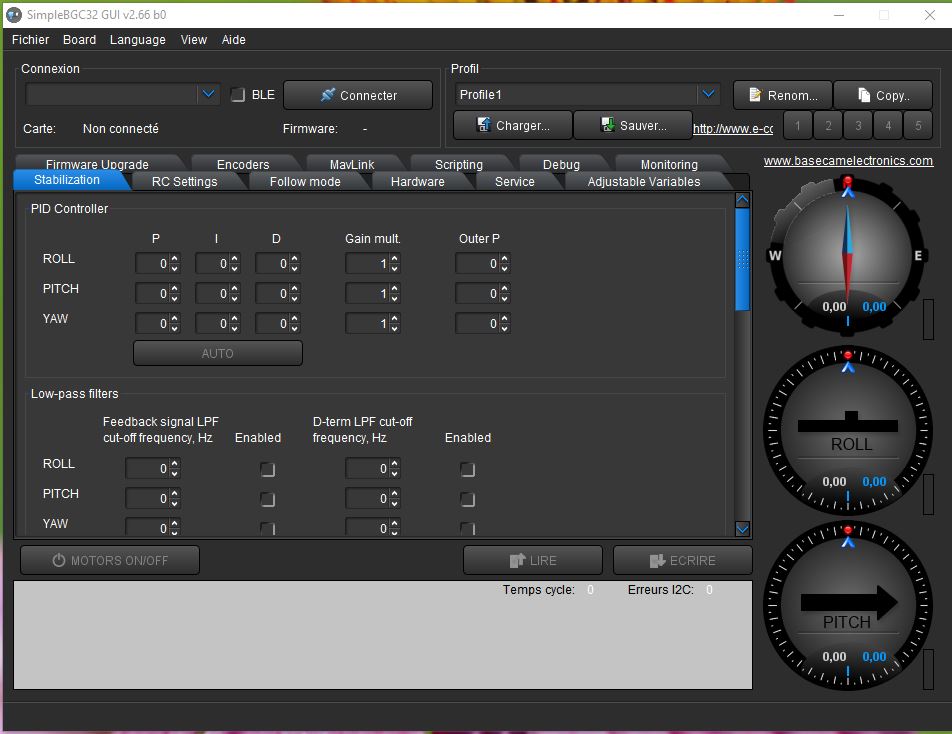952x734 pixels.
Task: Open the Connexion port dropdown
Action: point(208,94)
